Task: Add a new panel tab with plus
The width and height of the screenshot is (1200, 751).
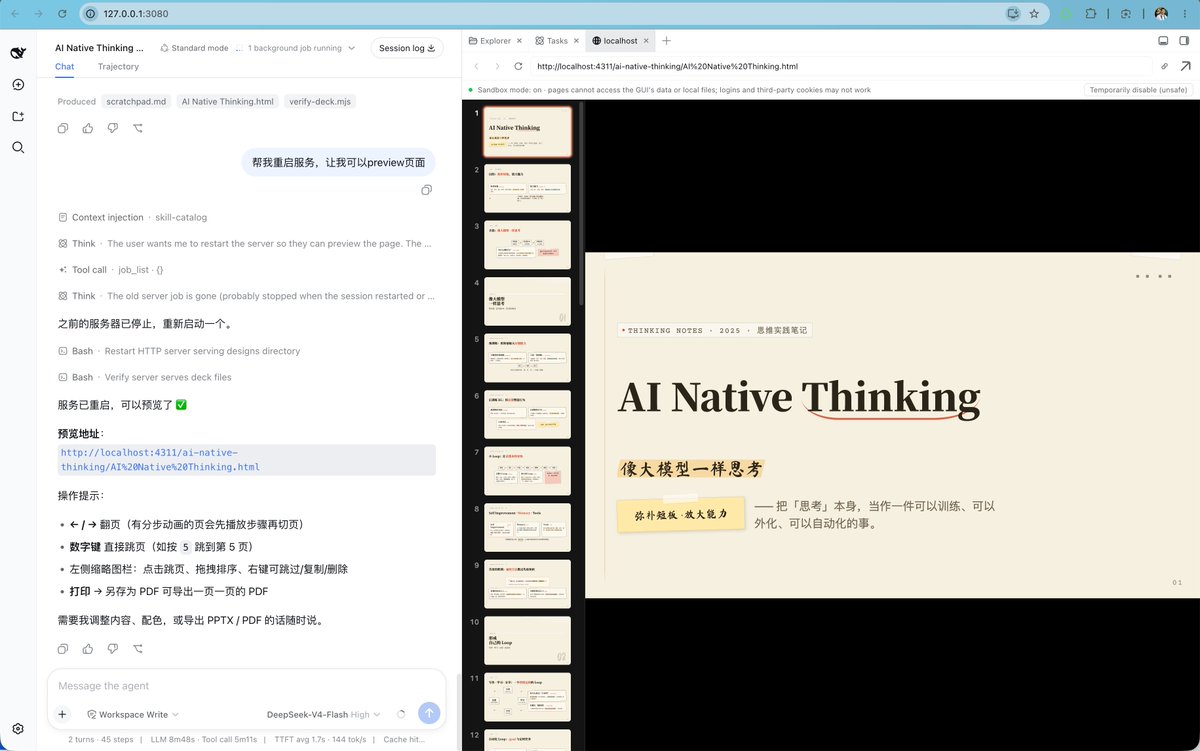Action: point(667,41)
